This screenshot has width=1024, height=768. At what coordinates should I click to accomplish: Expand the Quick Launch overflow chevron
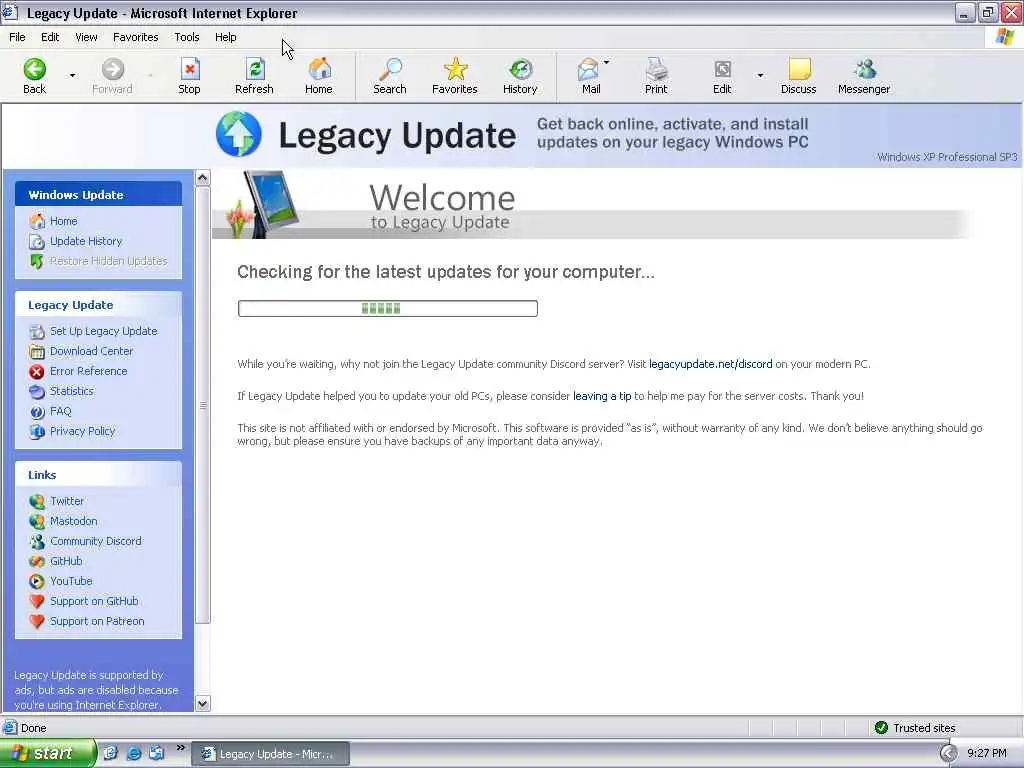181,748
